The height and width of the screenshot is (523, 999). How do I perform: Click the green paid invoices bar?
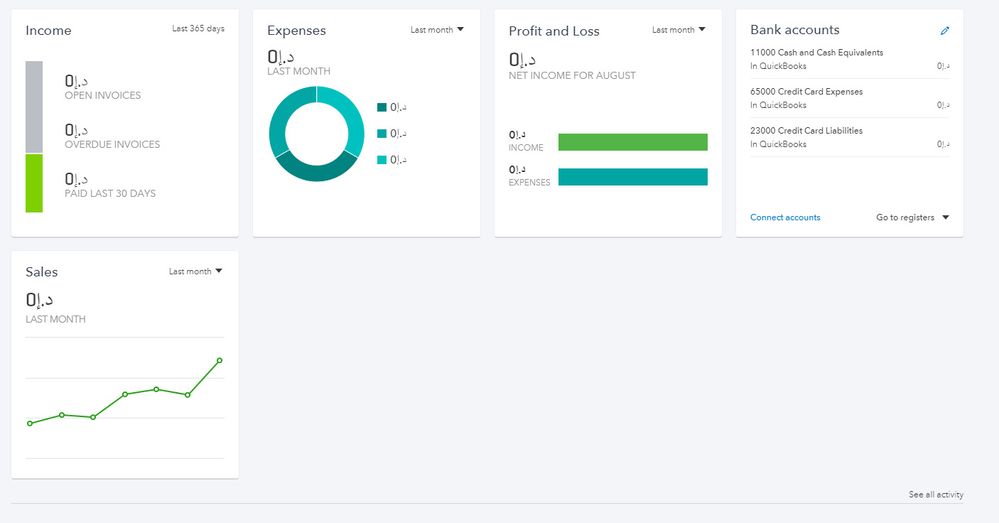click(34, 183)
